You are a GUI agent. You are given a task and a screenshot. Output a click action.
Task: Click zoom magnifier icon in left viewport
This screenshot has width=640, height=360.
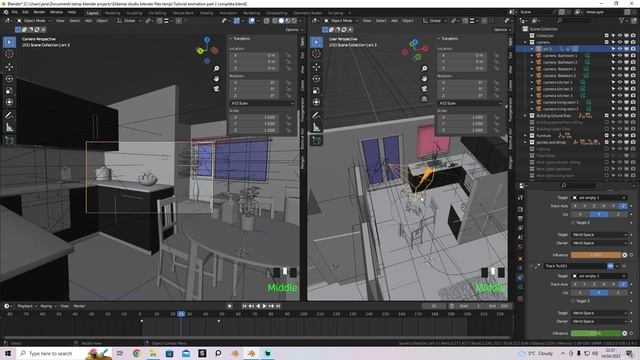[216, 69]
